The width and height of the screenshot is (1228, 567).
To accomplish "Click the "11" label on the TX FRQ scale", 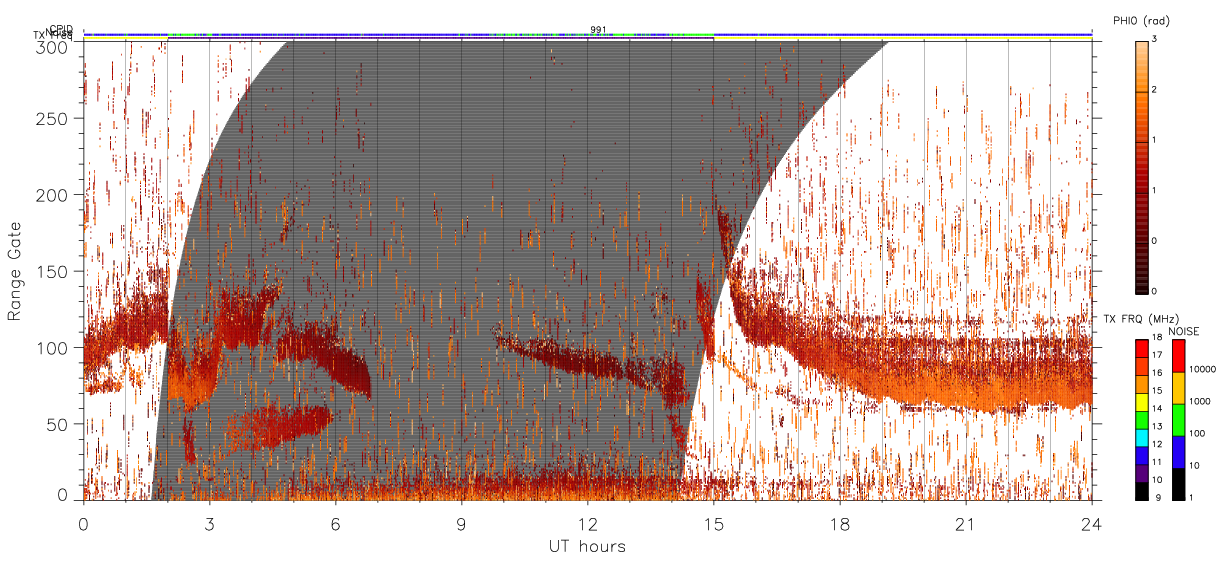I will pyautogui.click(x=1158, y=461).
